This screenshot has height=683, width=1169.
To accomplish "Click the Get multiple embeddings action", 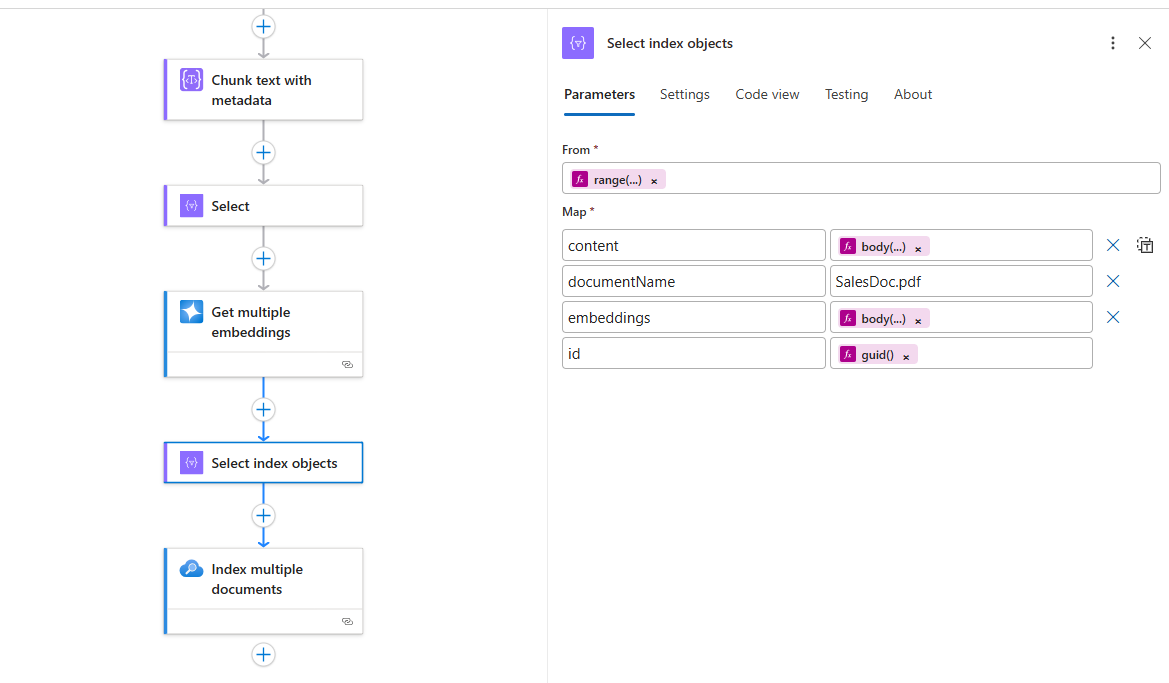I will click(263, 322).
